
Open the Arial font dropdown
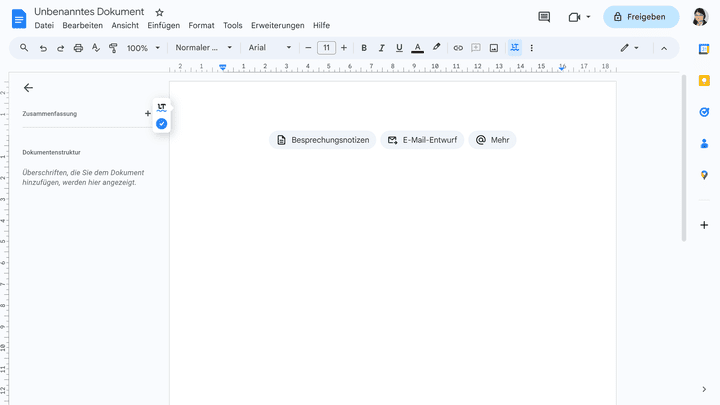pyautogui.click(x=270, y=48)
